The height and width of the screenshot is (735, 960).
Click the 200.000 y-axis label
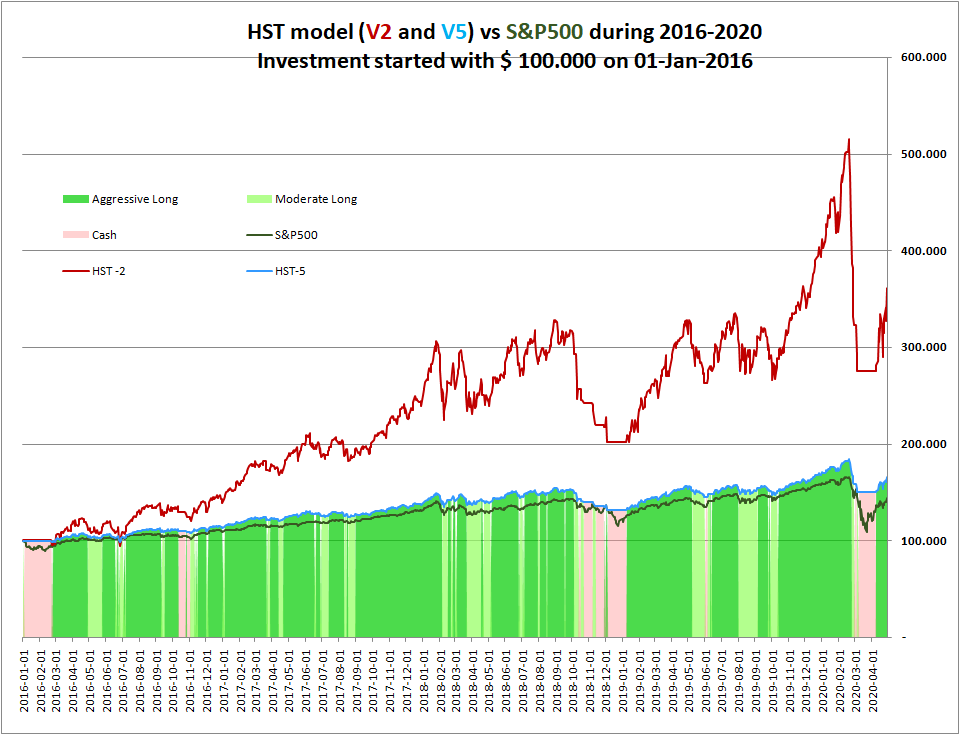[924, 444]
